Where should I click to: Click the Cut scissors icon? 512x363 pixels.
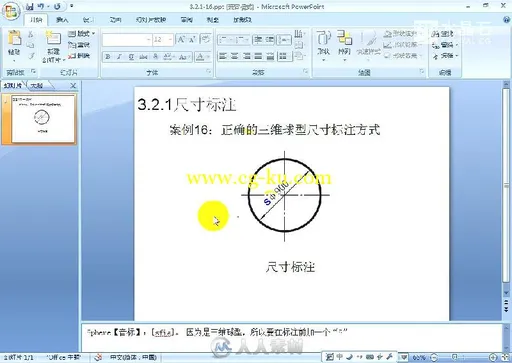tap(31, 34)
